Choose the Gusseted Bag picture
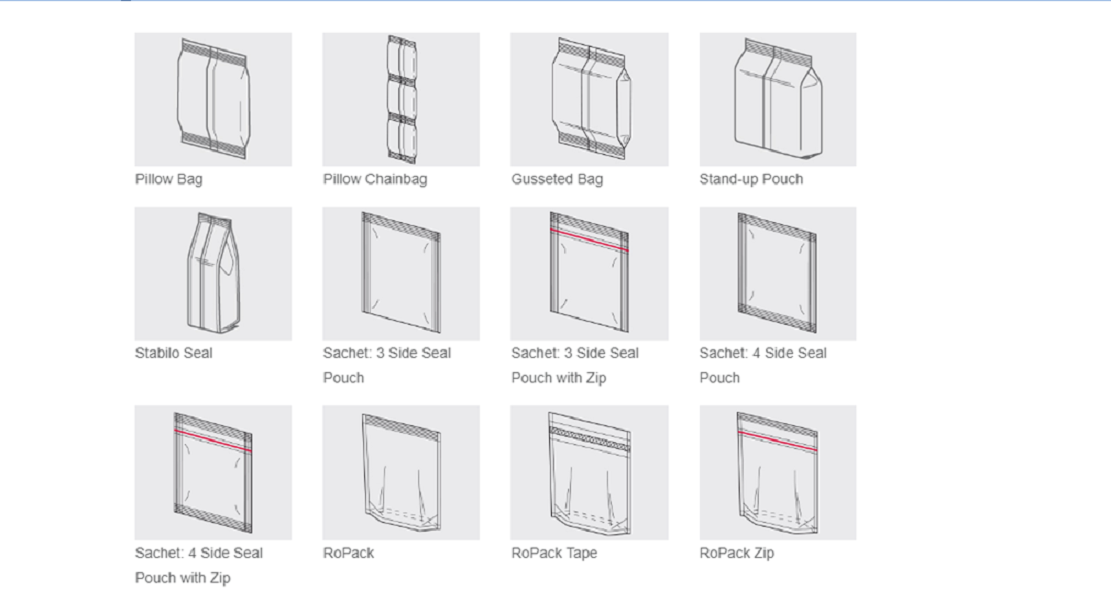This screenshot has height=591, width=1111. pos(589,99)
